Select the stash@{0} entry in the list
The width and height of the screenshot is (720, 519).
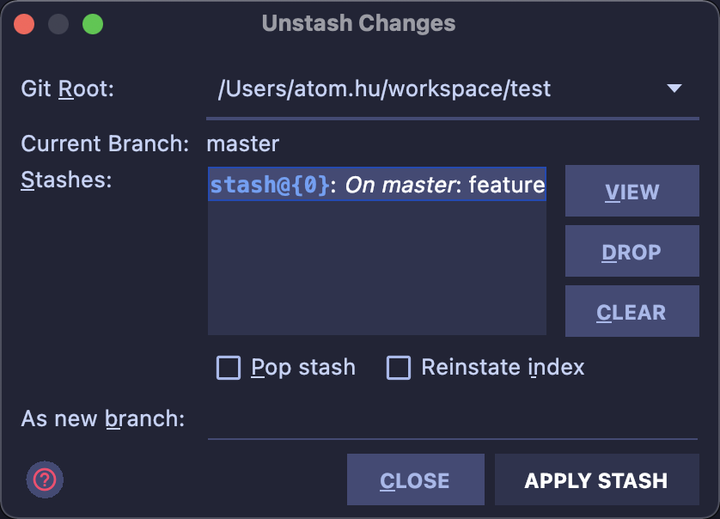pos(377,184)
